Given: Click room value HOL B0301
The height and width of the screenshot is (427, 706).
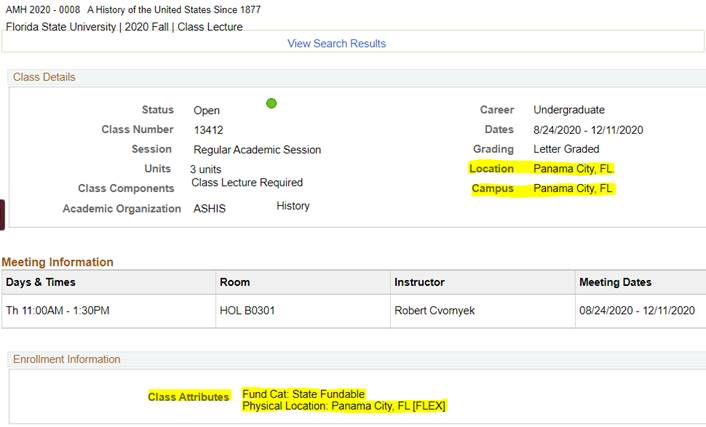Looking at the screenshot, I should pos(247,310).
